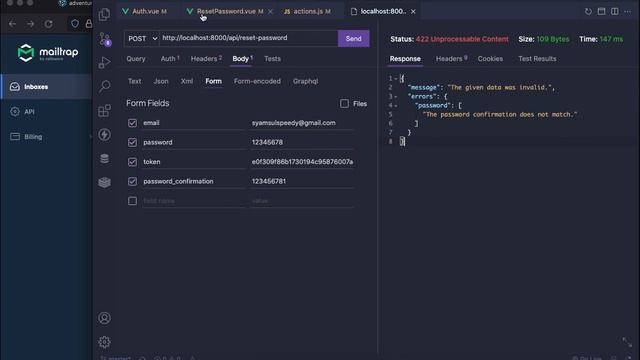Enable the Files checkbox
The height and width of the screenshot is (360, 640).
[x=344, y=104]
